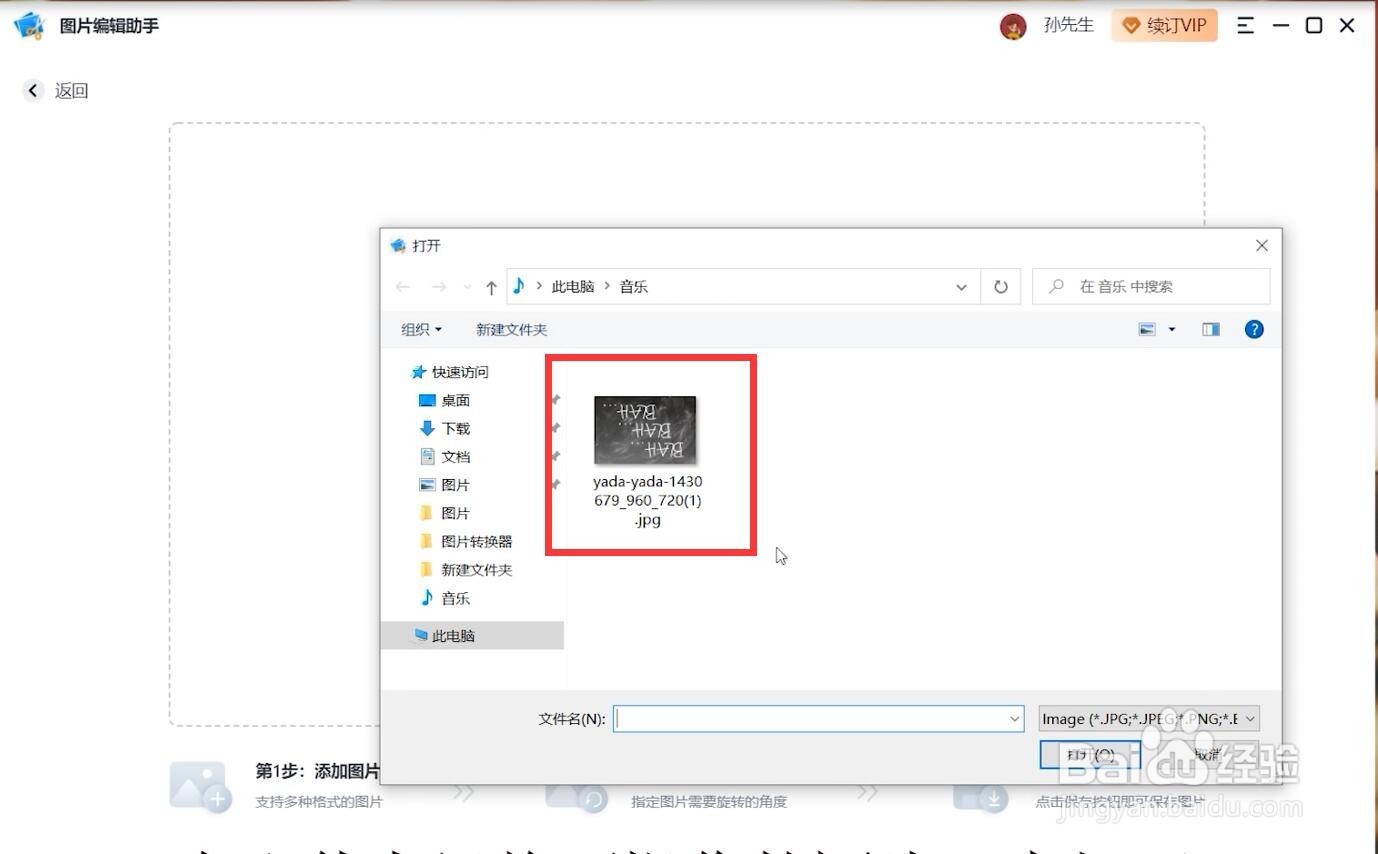Viewport: 1378px width, 854px height.
Task: Click the file name yada-yada-1430679_960_720(1).jpg
Action: point(648,500)
